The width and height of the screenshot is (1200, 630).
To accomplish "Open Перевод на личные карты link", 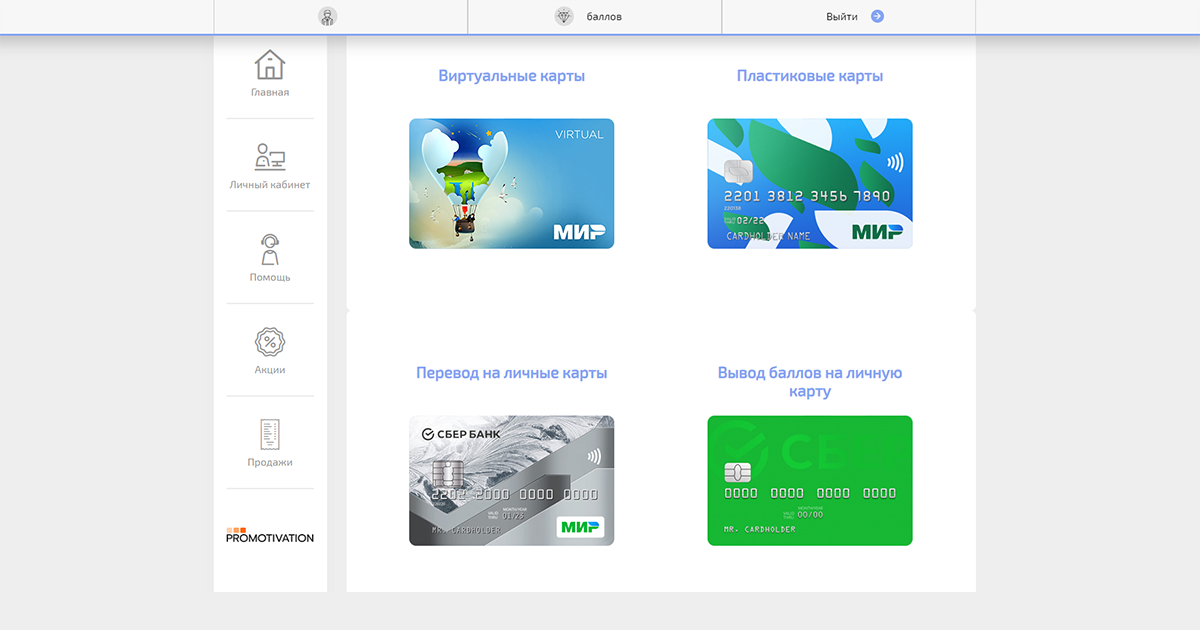I will (x=512, y=373).
